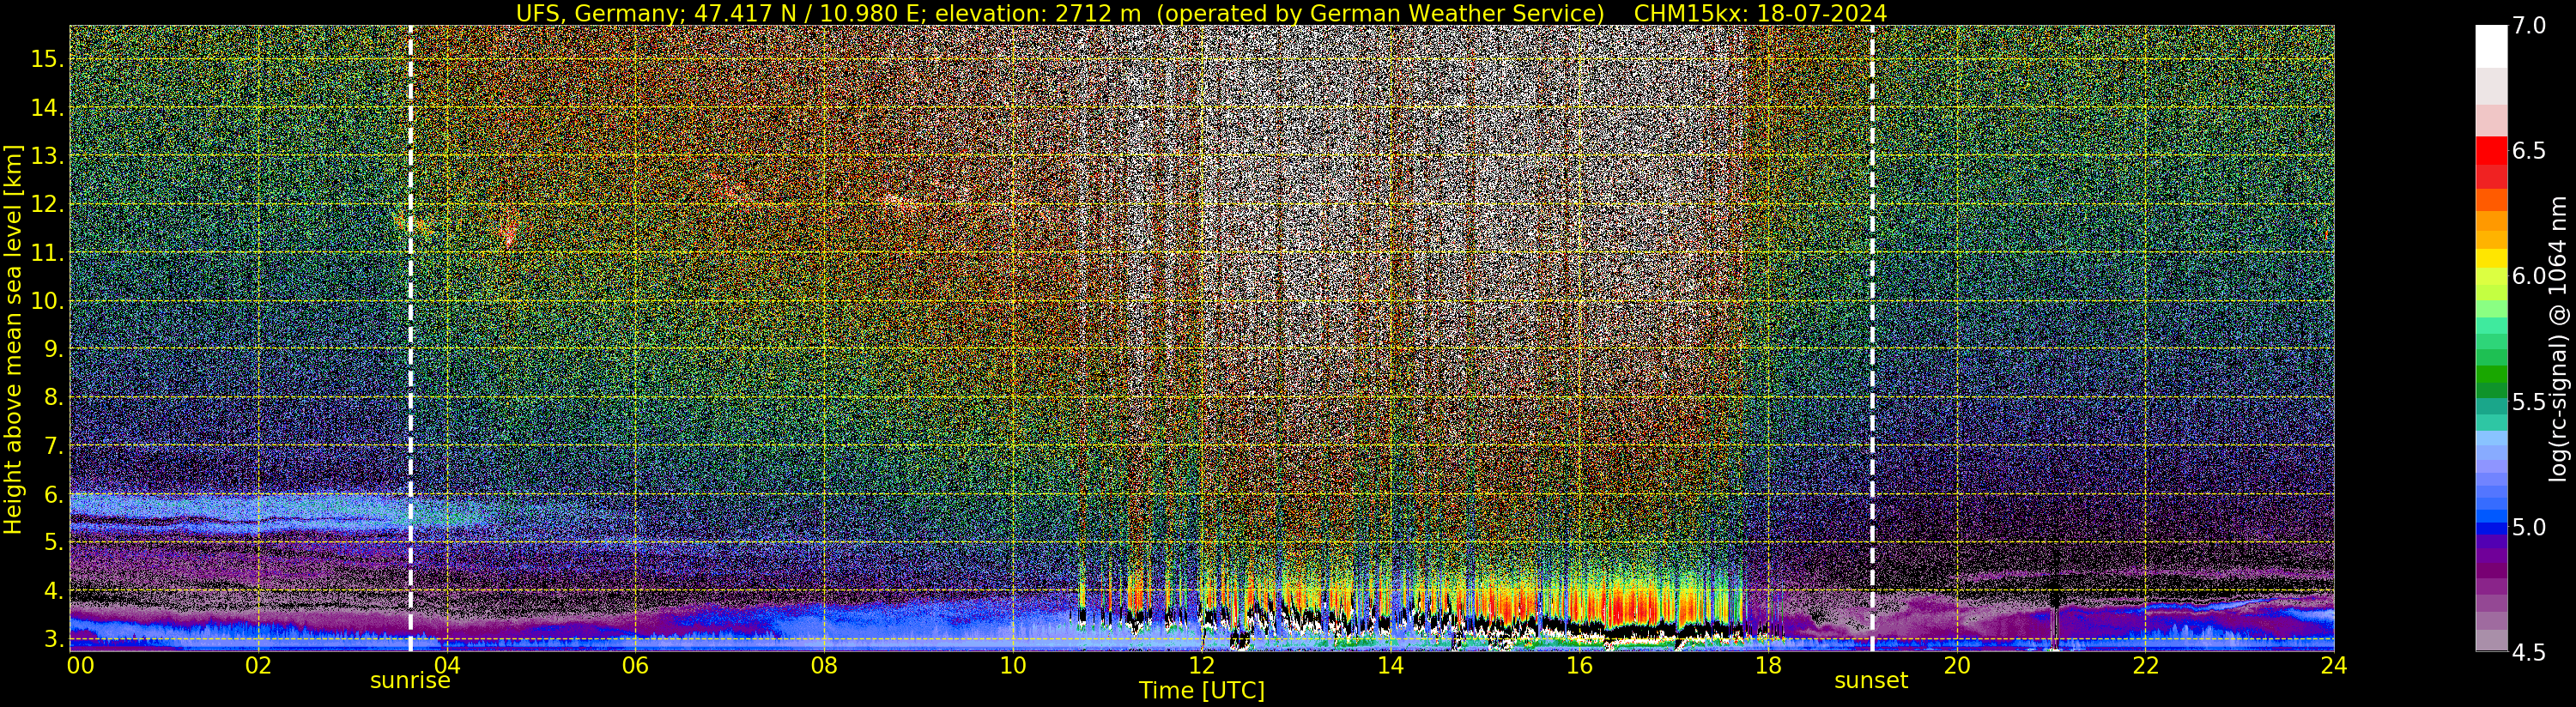Click the height axis tick '3.'

(x=53, y=638)
